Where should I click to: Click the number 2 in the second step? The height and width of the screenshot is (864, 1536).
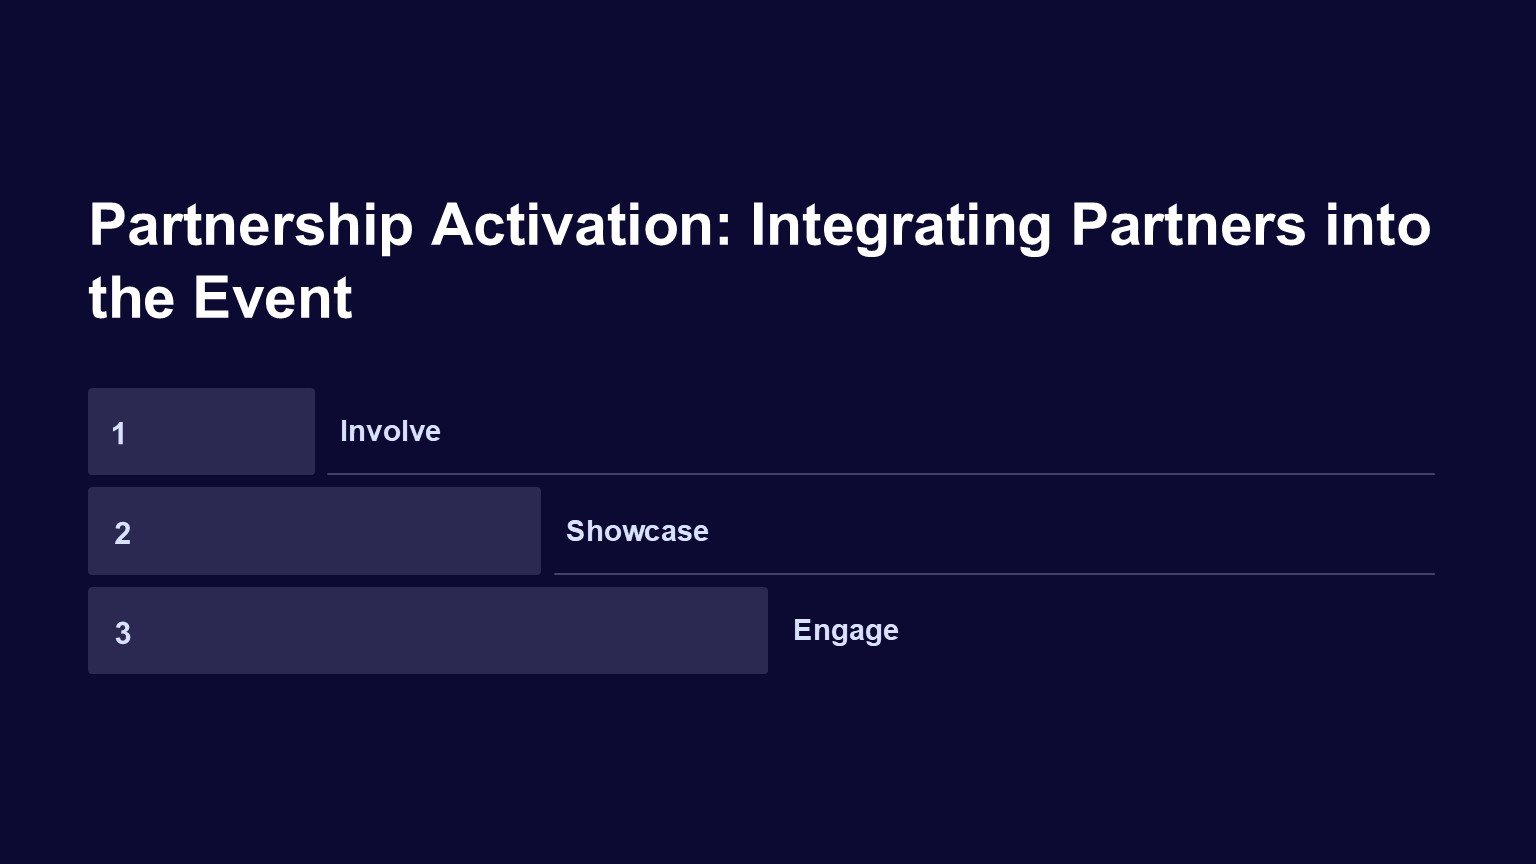[122, 533]
